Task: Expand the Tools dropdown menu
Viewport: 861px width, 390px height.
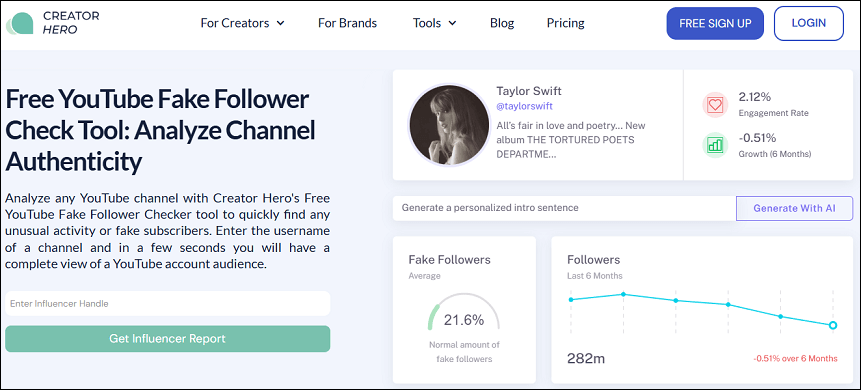Action: tap(434, 23)
